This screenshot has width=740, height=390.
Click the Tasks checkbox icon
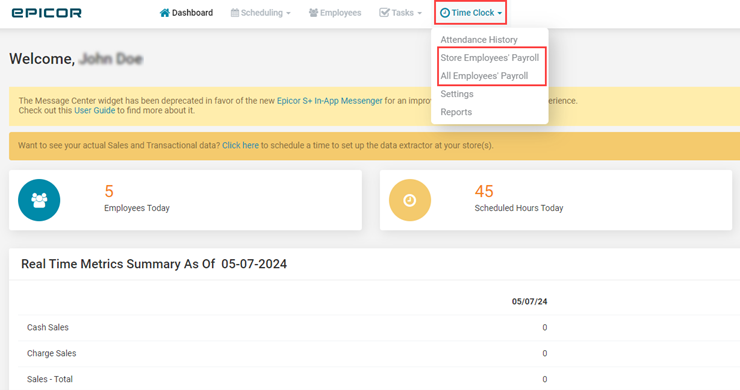pyautogui.click(x=384, y=13)
